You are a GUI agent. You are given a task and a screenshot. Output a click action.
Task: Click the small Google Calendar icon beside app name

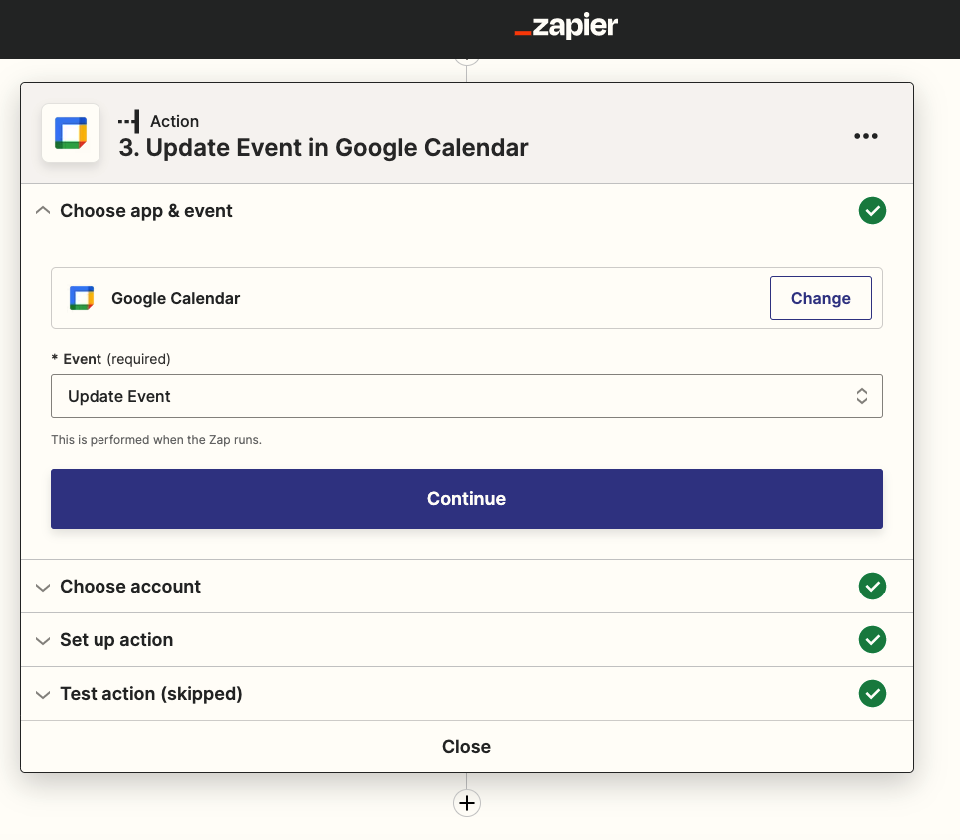82,298
